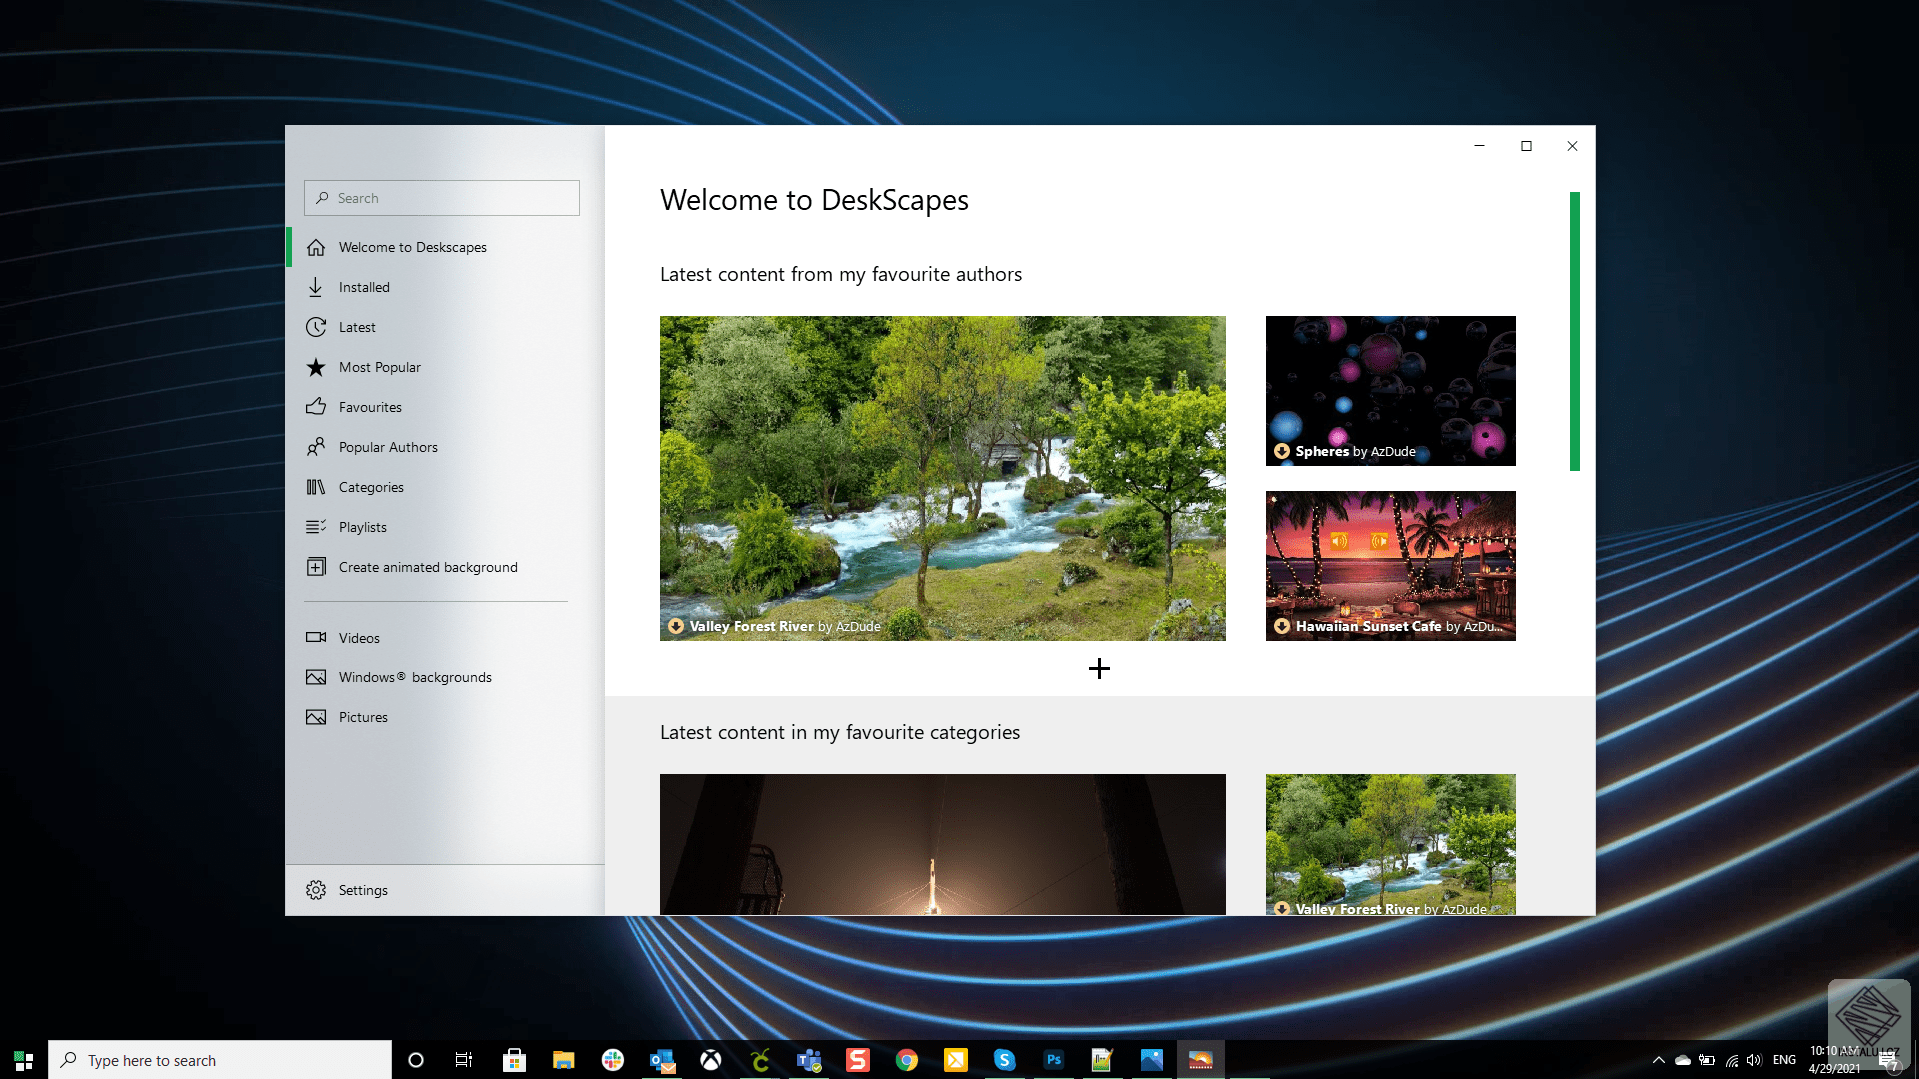1919x1079 pixels.
Task: Click the Playlists list icon
Action: click(x=316, y=527)
